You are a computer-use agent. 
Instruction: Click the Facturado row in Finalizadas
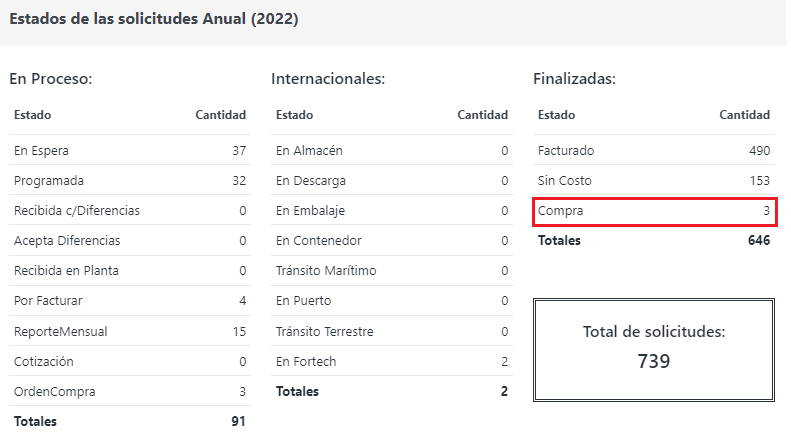pos(654,151)
